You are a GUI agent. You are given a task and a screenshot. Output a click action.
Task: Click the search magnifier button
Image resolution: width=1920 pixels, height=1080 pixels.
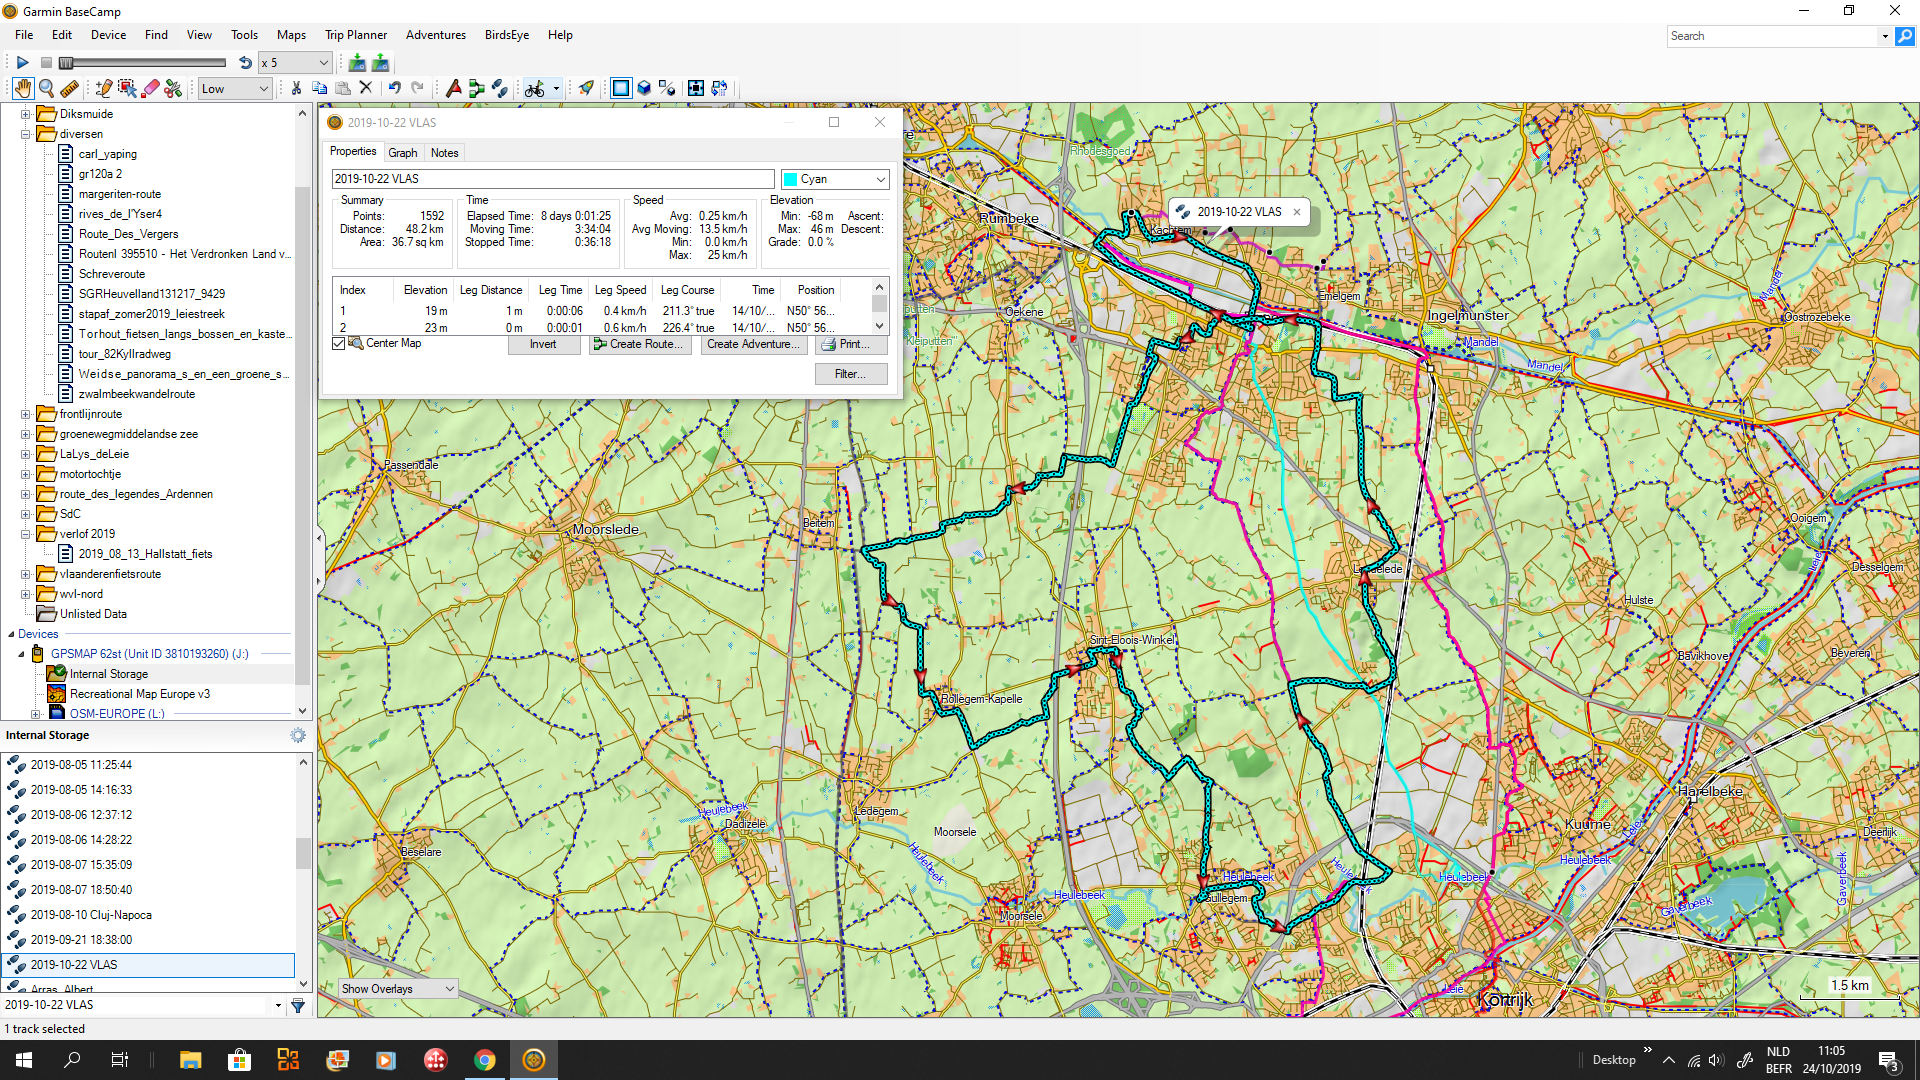click(1905, 36)
